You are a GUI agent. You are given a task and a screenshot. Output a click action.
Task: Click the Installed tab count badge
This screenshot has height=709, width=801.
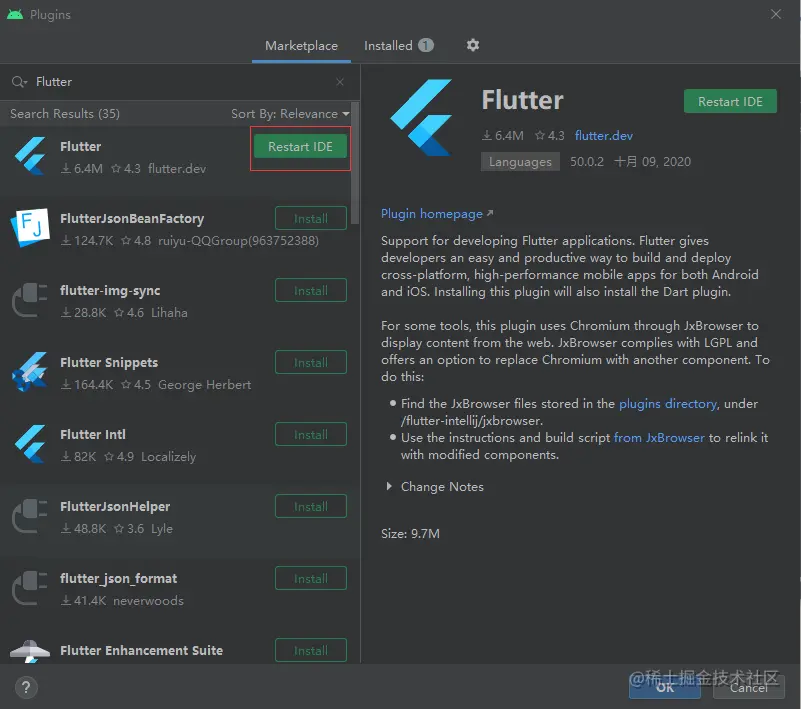click(x=426, y=45)
